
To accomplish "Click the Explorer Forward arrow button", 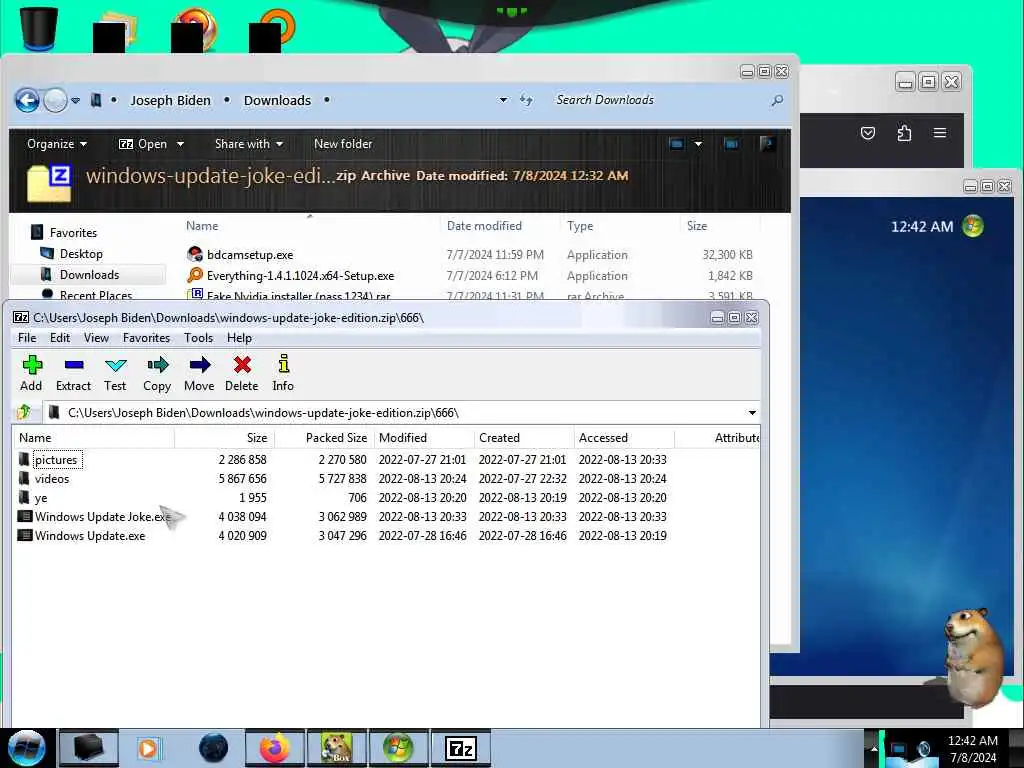I will tap(56, 101).
